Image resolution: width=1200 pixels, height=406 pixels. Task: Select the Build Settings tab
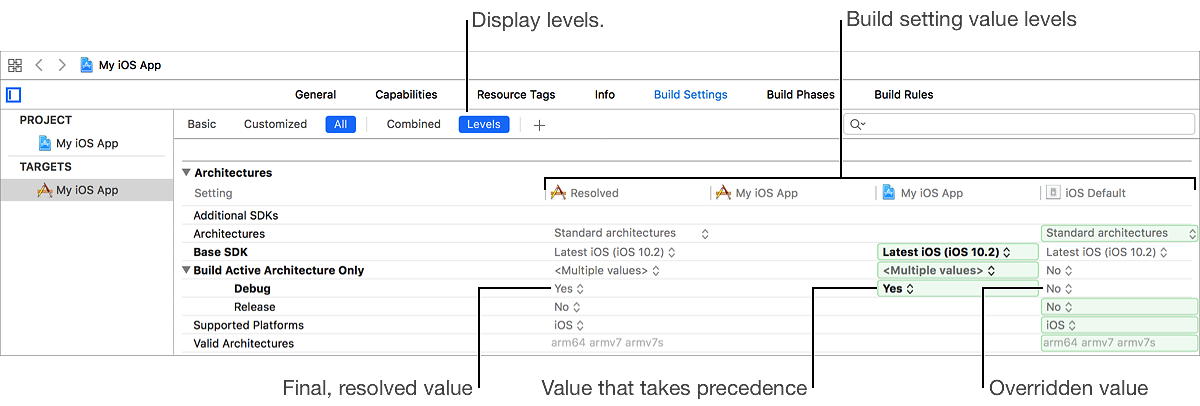tap(691, 95)
